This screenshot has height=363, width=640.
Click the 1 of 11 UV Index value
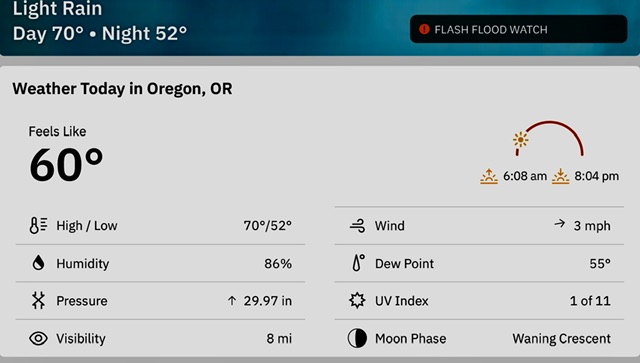pos(590,301)
